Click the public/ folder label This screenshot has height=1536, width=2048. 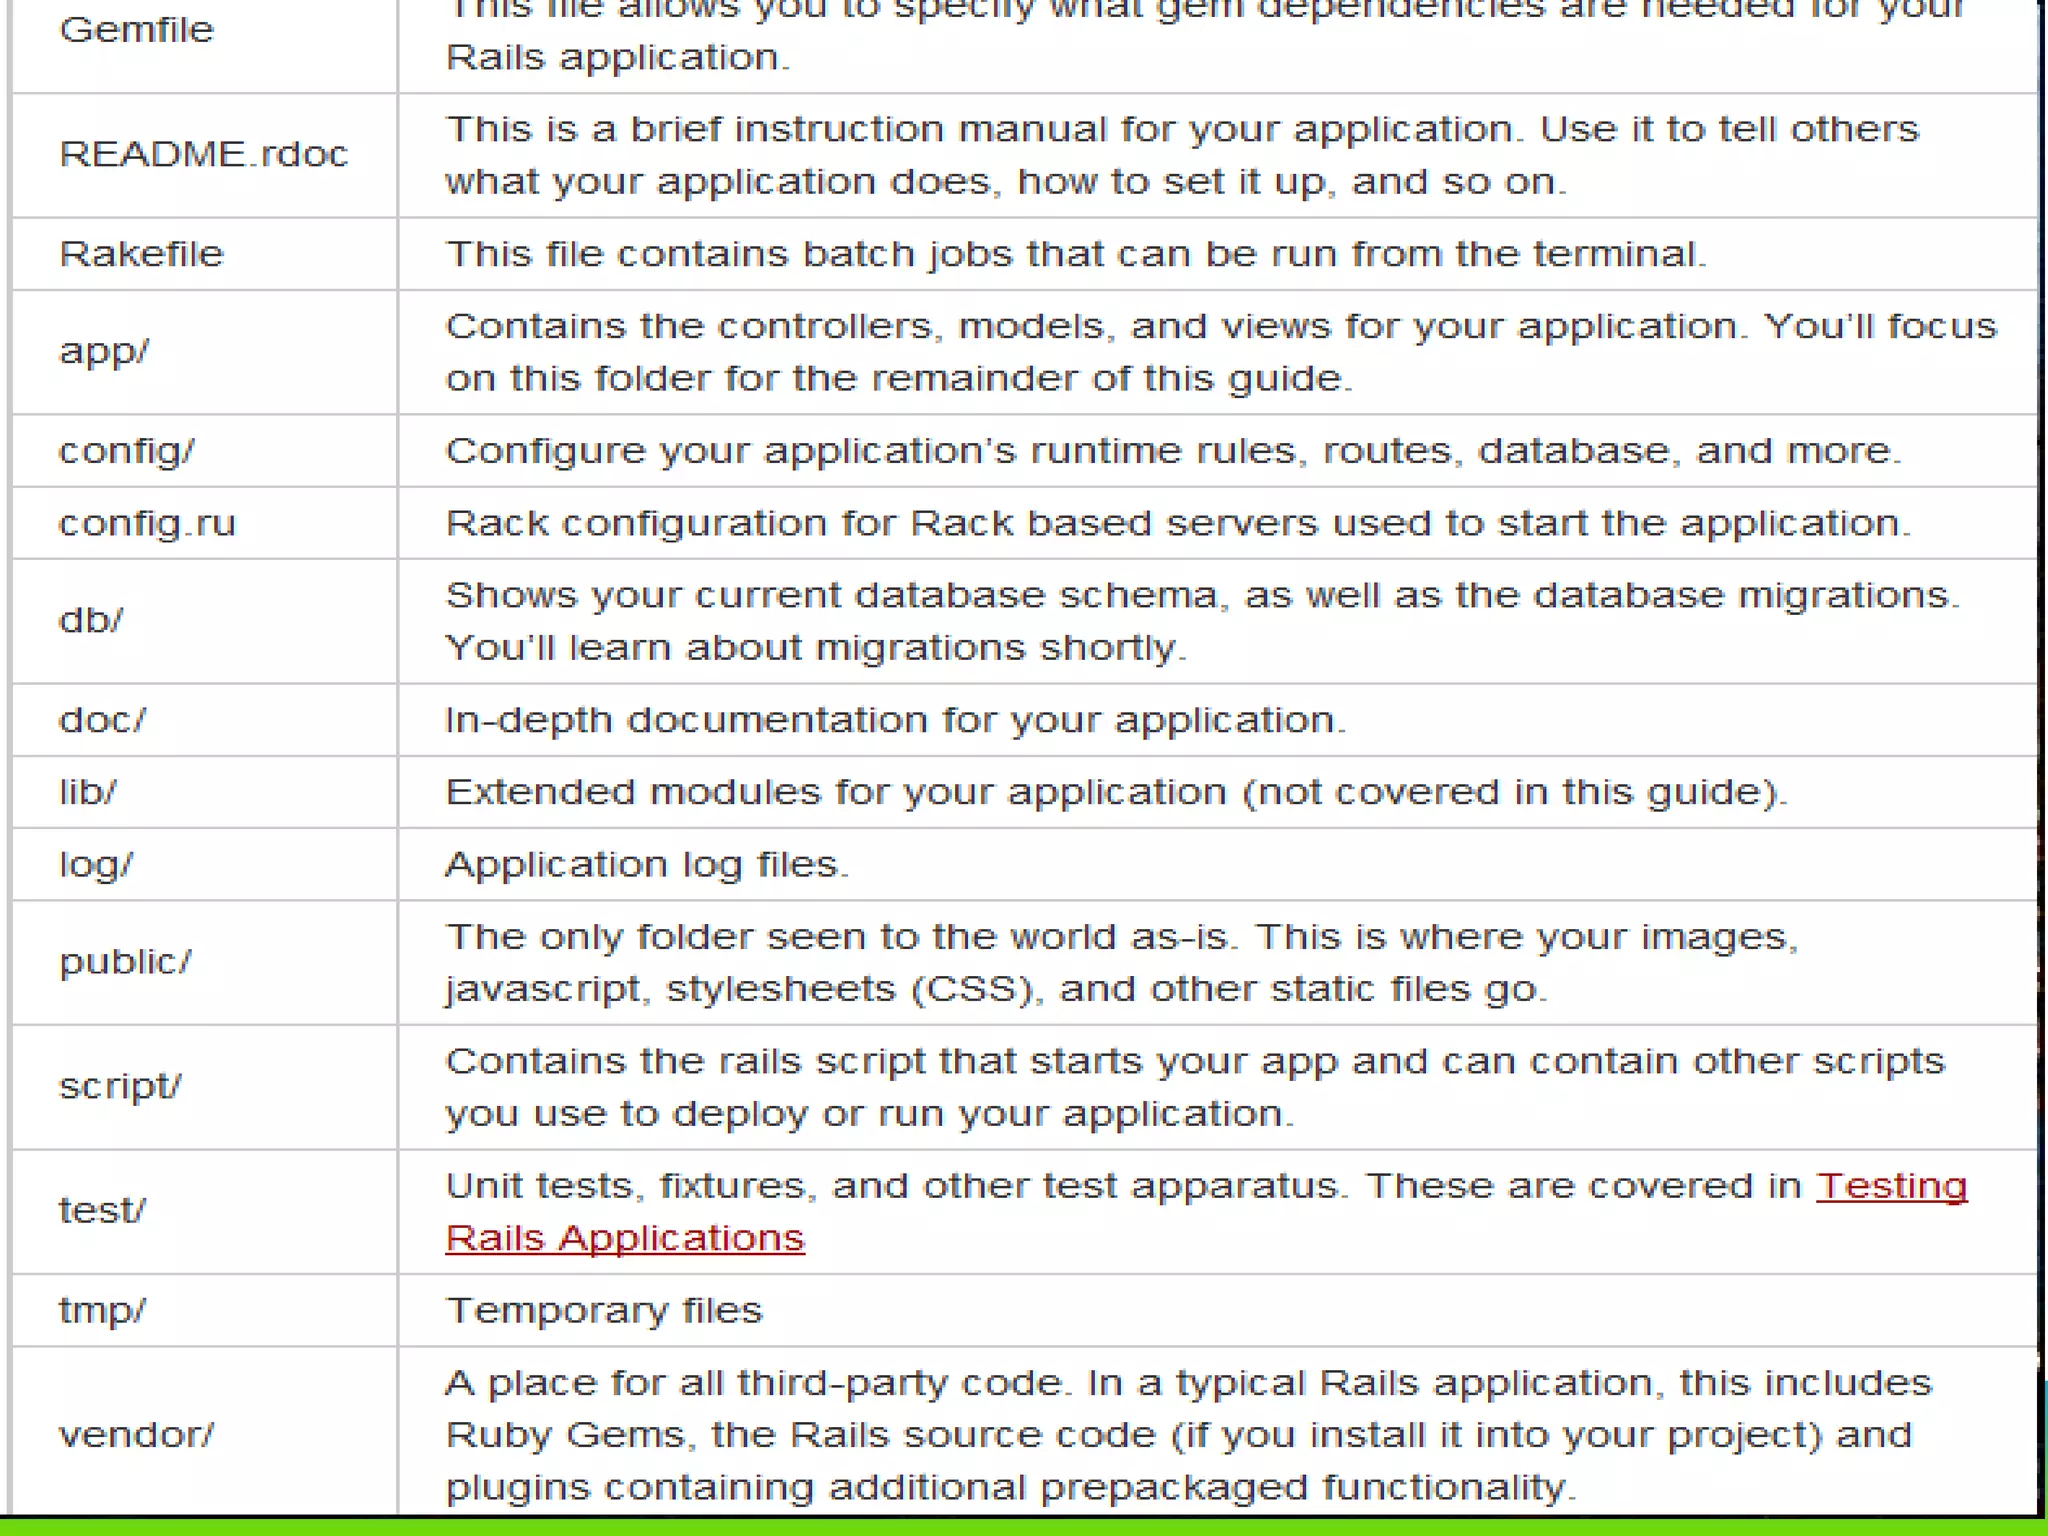125,962
